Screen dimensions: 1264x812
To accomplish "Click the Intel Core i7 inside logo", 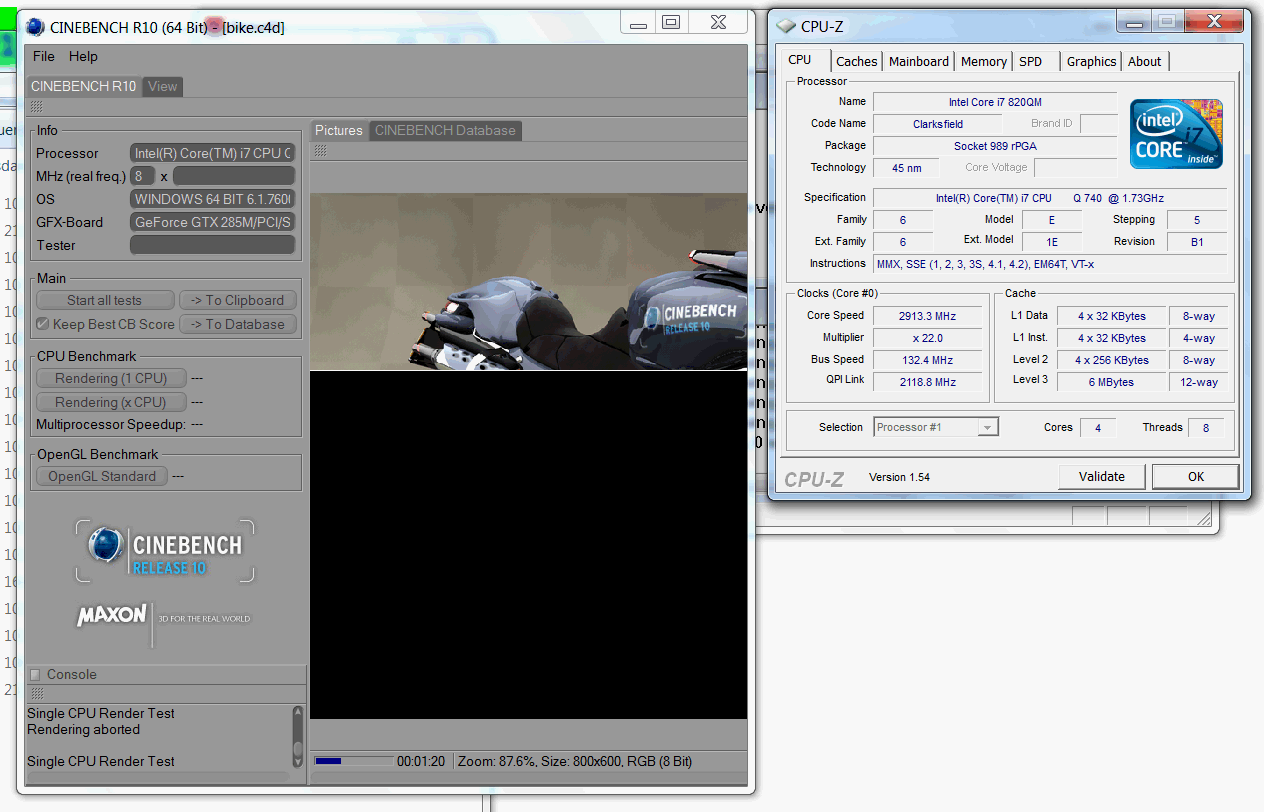I will point(1177,133).
